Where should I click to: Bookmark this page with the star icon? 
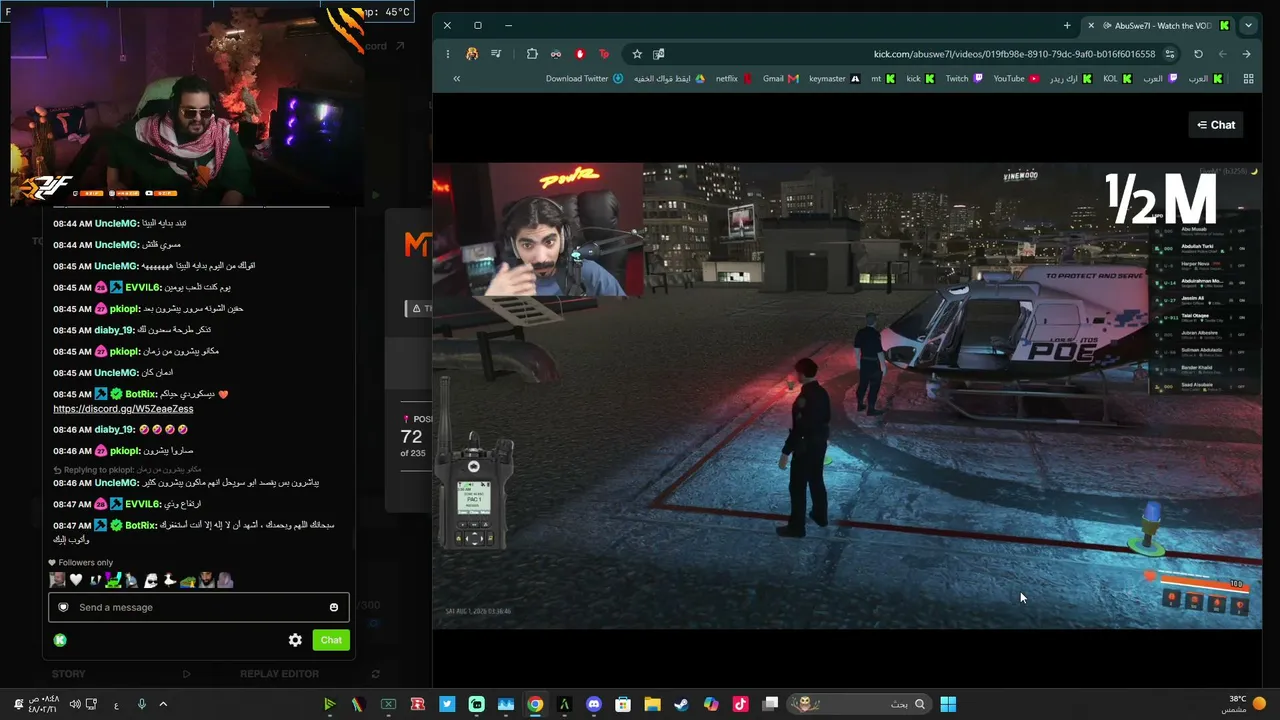[637, 54]
